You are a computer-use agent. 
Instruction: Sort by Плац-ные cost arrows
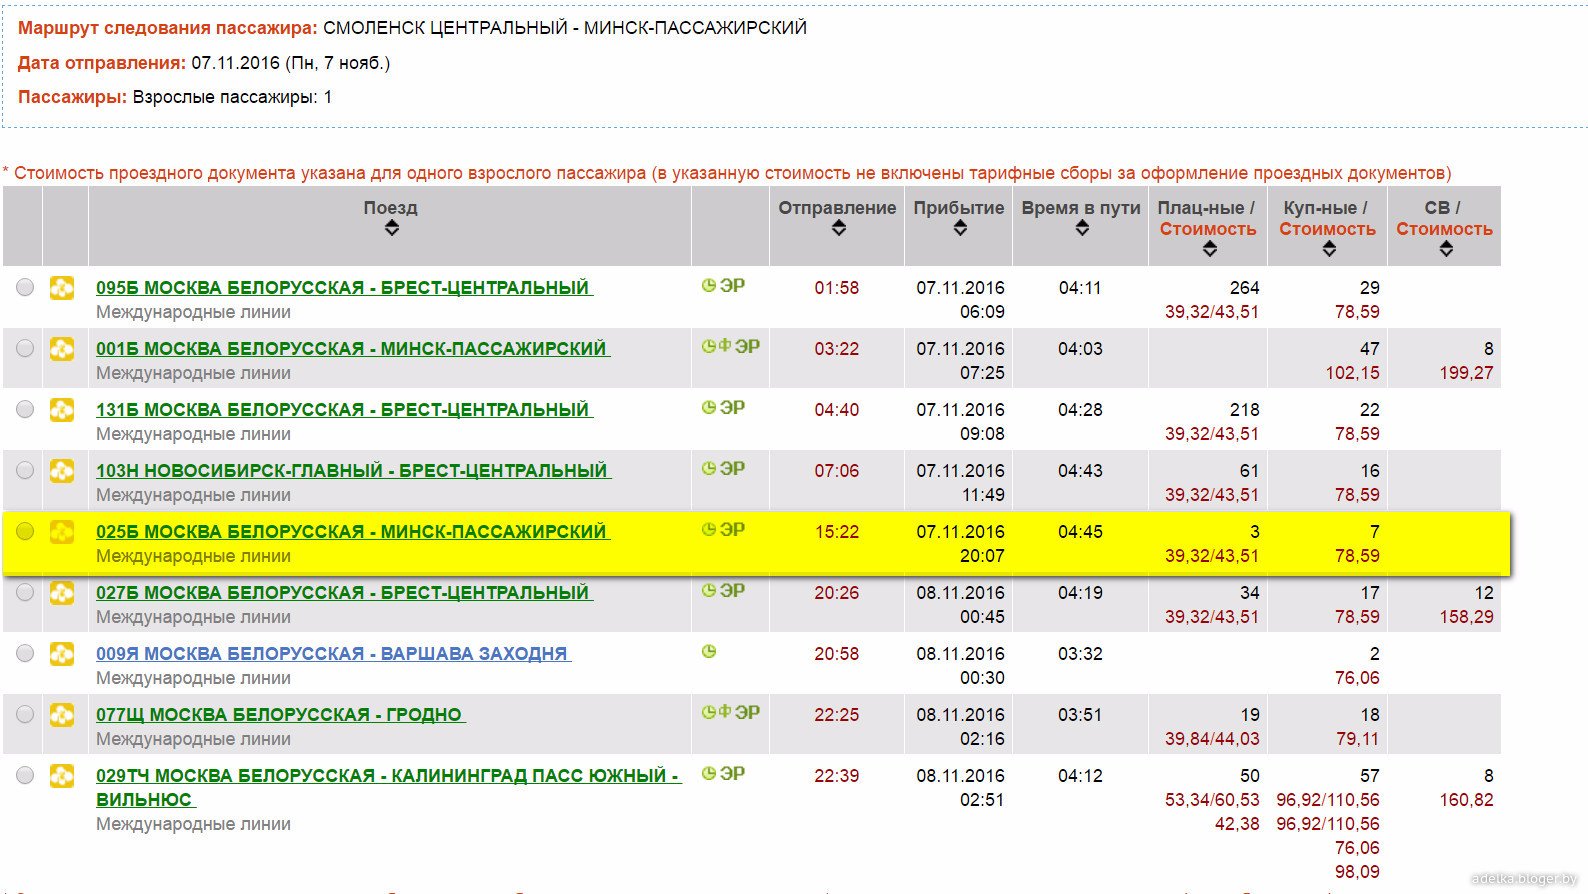click(x=1210, y=249)
